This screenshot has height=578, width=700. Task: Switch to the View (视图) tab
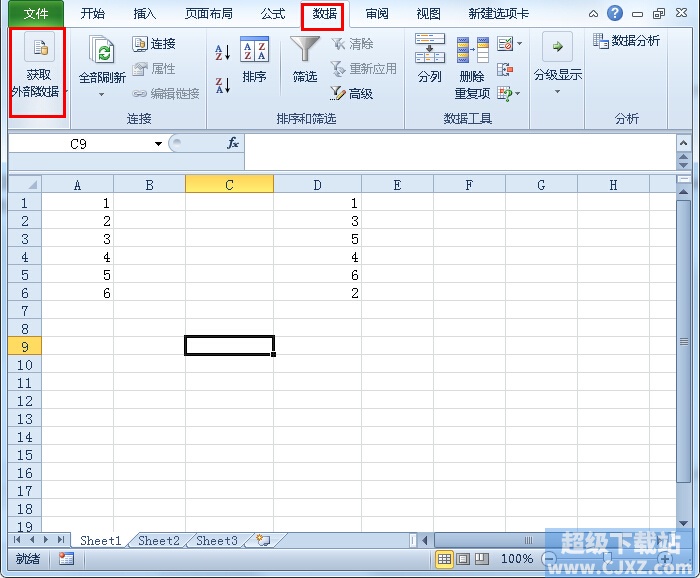click(x=428, y=13)
